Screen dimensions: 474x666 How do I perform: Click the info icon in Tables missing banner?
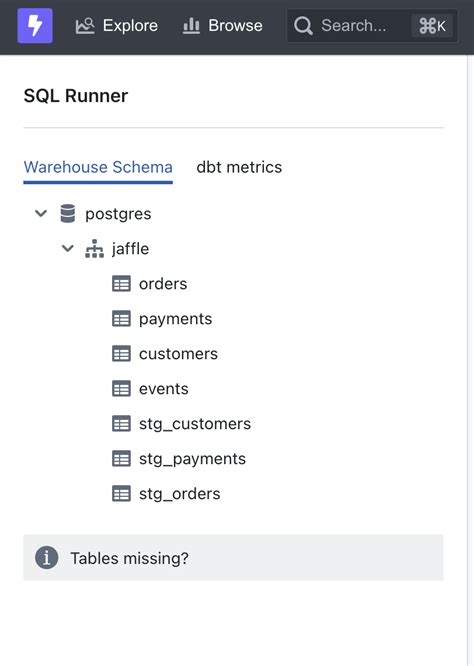46,557
